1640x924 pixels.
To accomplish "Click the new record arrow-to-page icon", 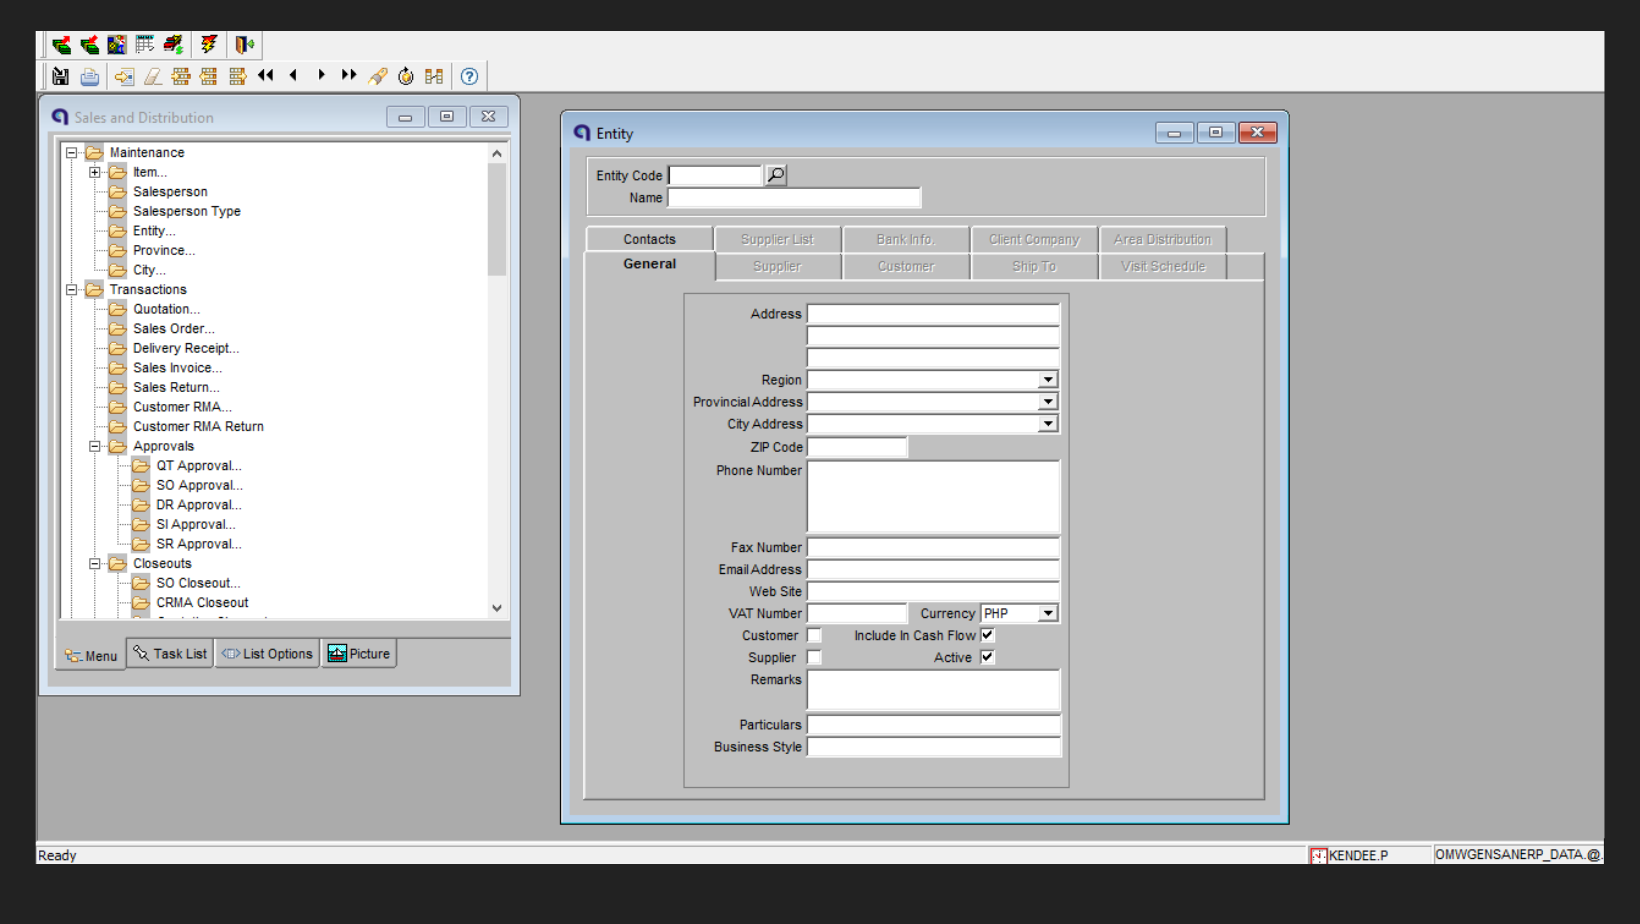I will click(124, 76).
